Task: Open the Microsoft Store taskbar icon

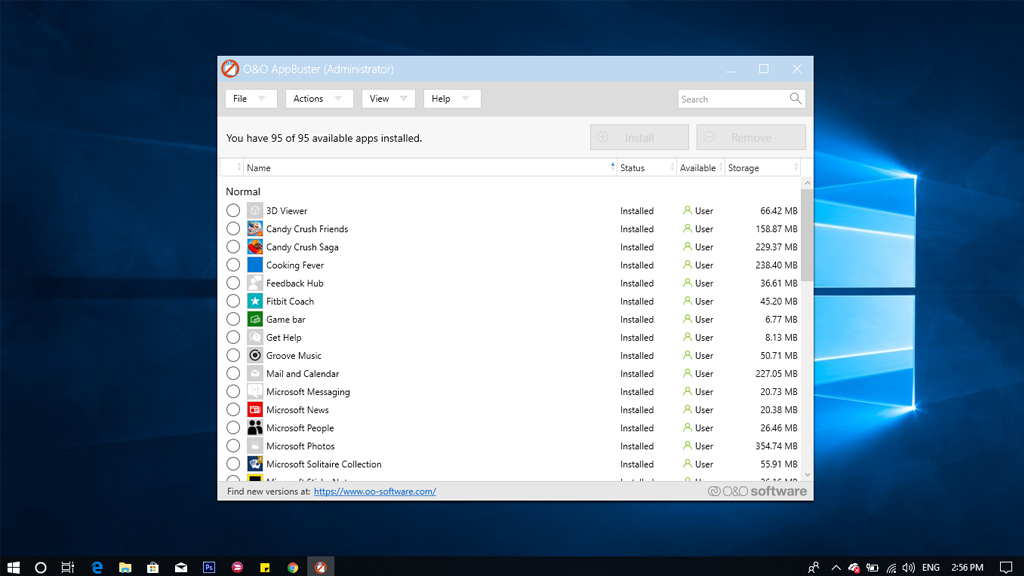Action: click(x=153, y=568)
